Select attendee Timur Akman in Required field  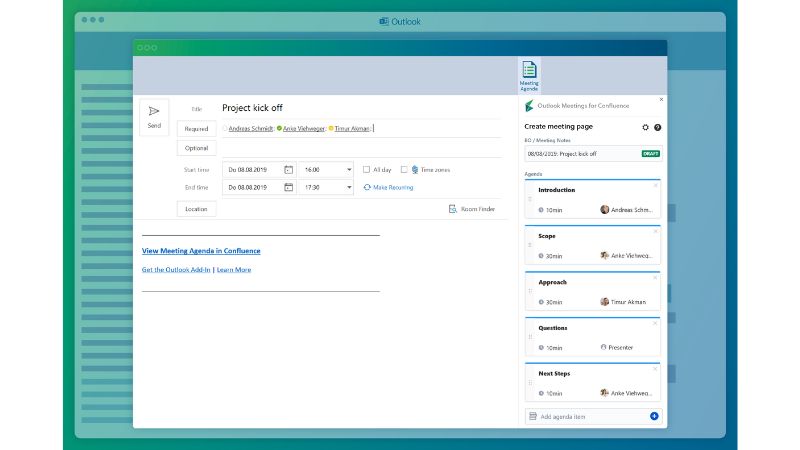(352, 129)
